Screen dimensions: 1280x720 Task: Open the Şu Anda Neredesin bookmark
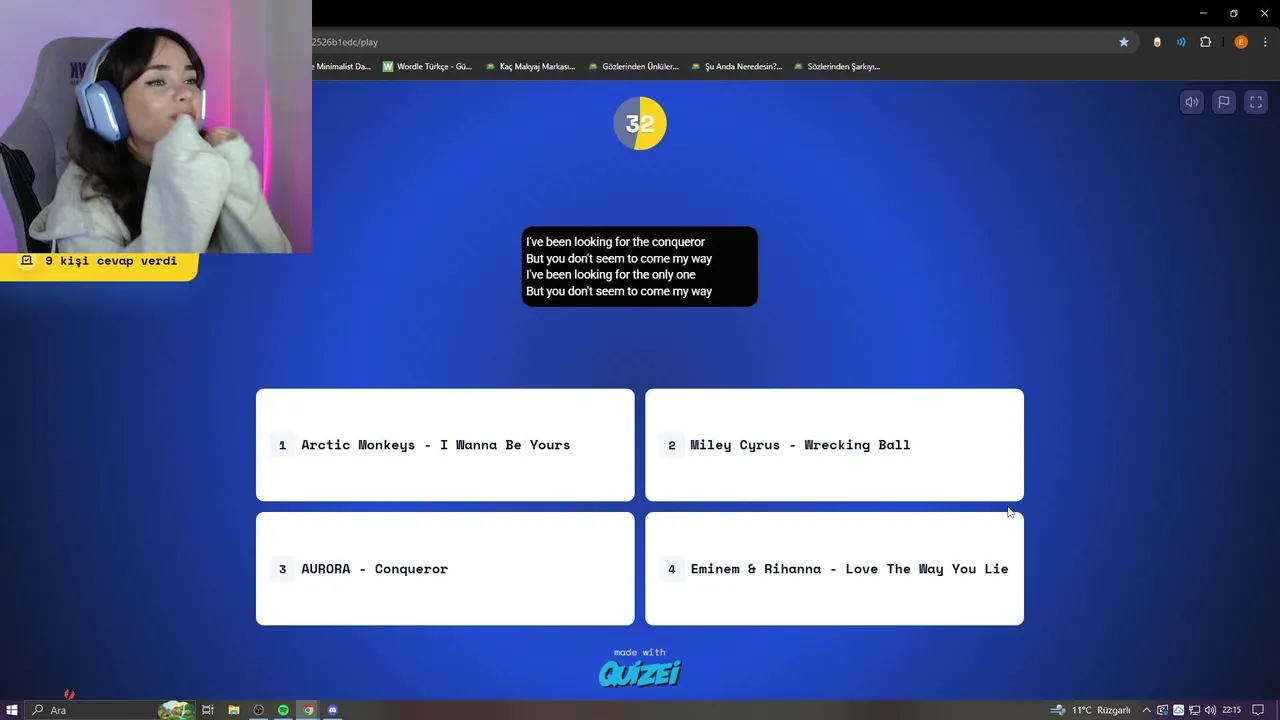pos(736,67)
